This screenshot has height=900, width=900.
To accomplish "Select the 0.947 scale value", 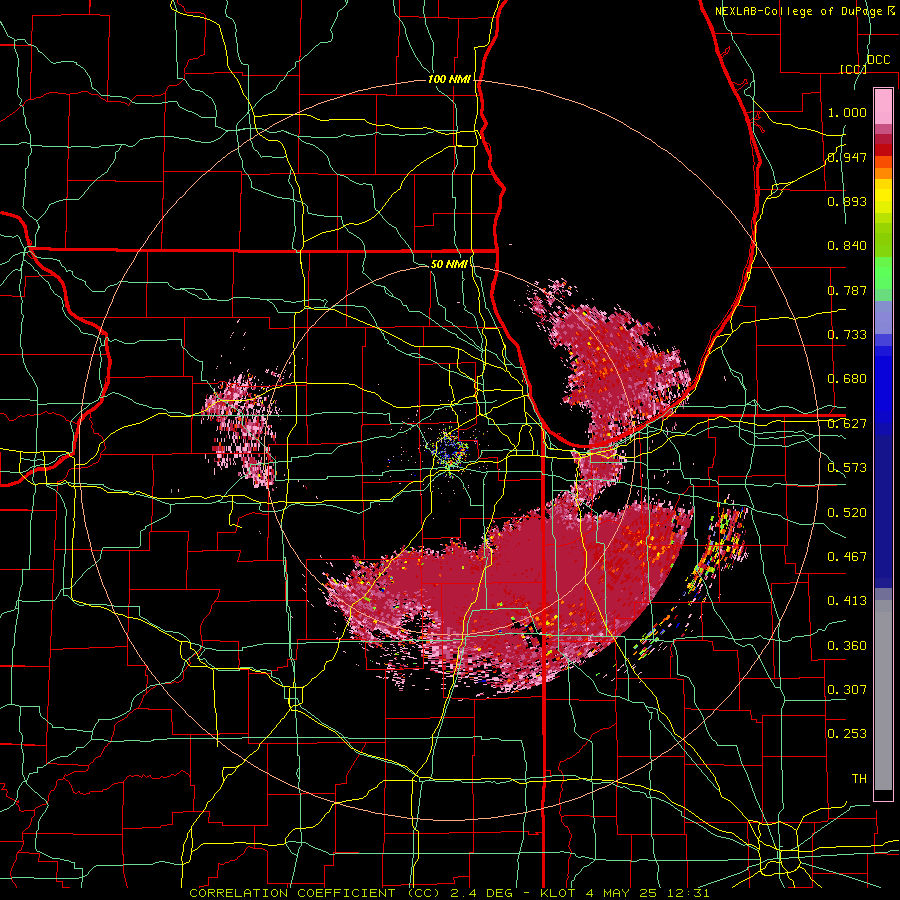I will tap(847, 157).
